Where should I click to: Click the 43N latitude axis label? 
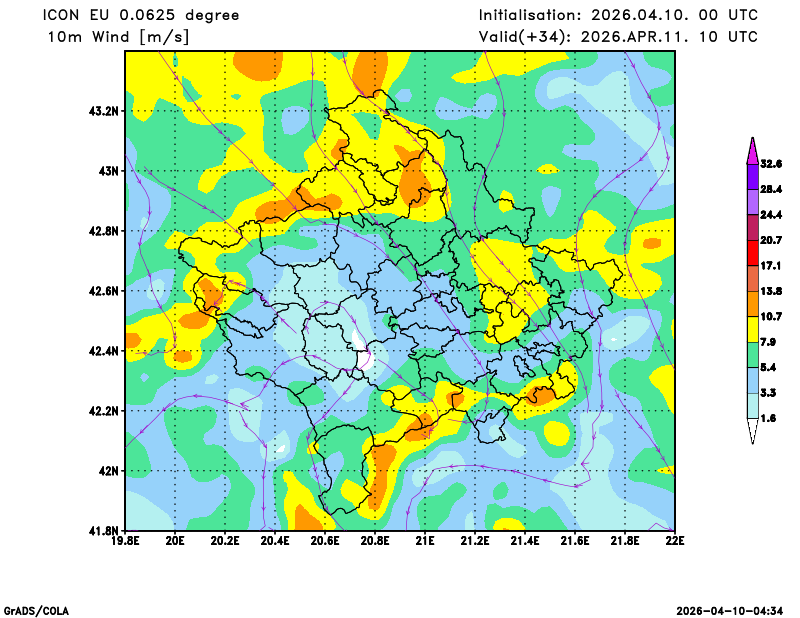pos(108,171)
